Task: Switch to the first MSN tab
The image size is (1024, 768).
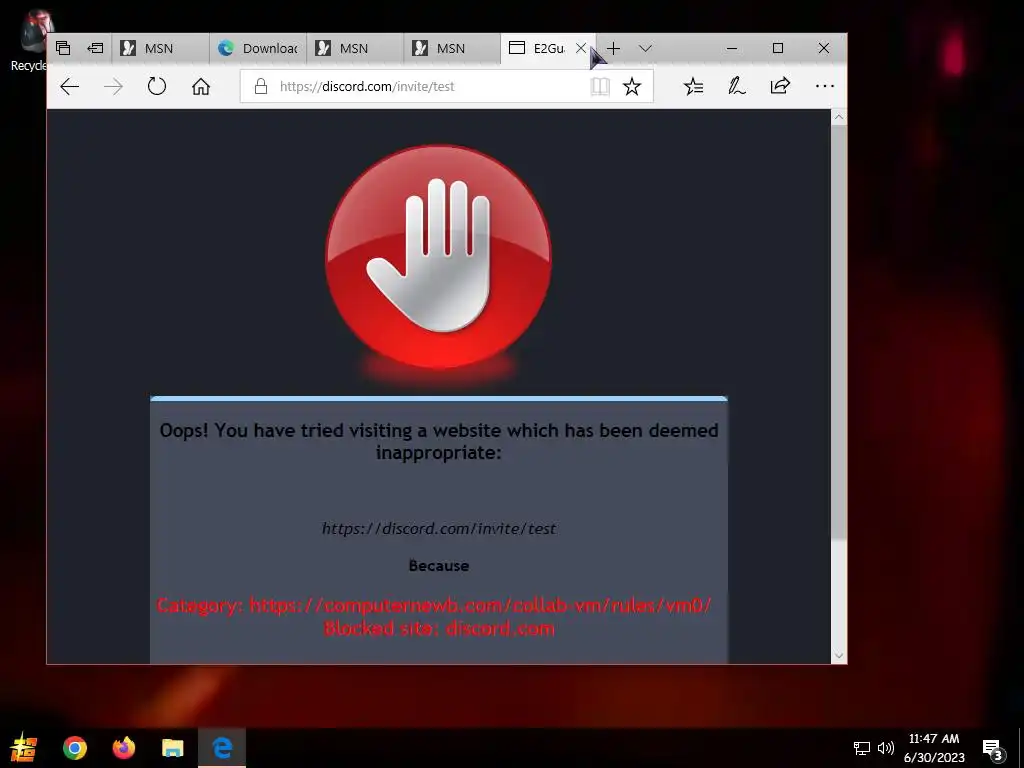Action: (x=160, y=48)
